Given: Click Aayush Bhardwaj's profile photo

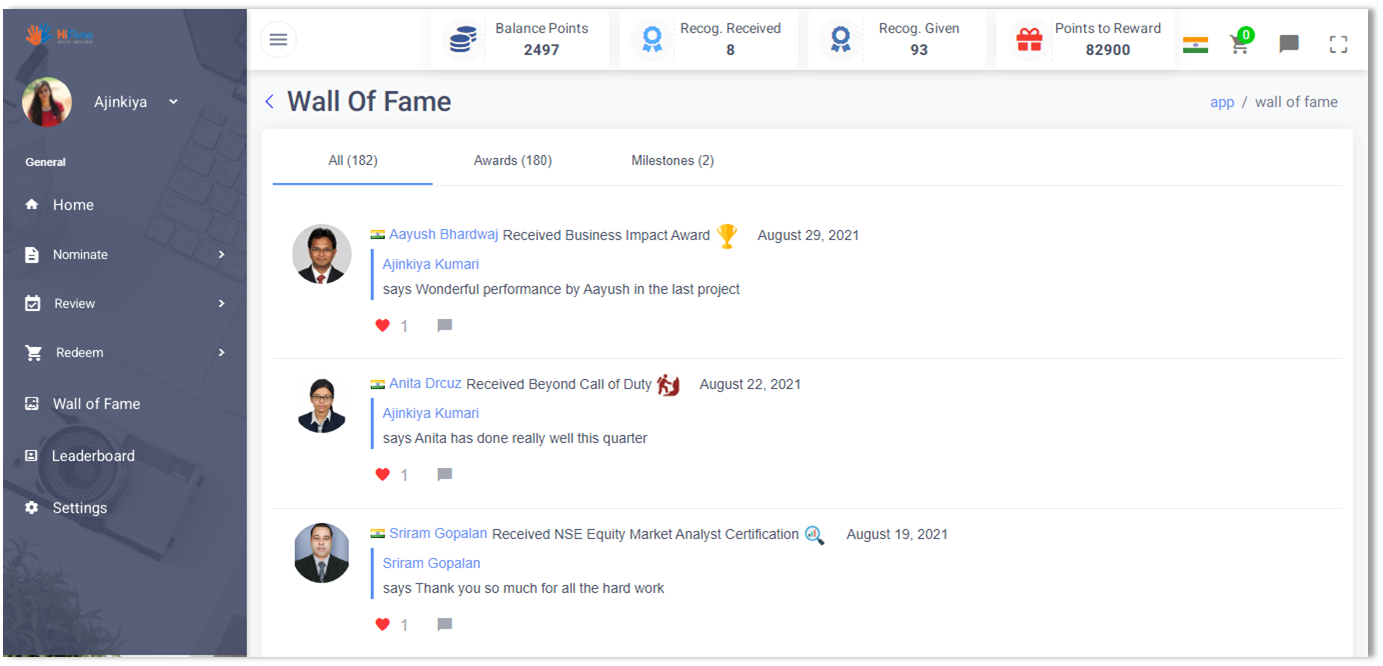Looking at the screenshot, I should pos(322,254).
